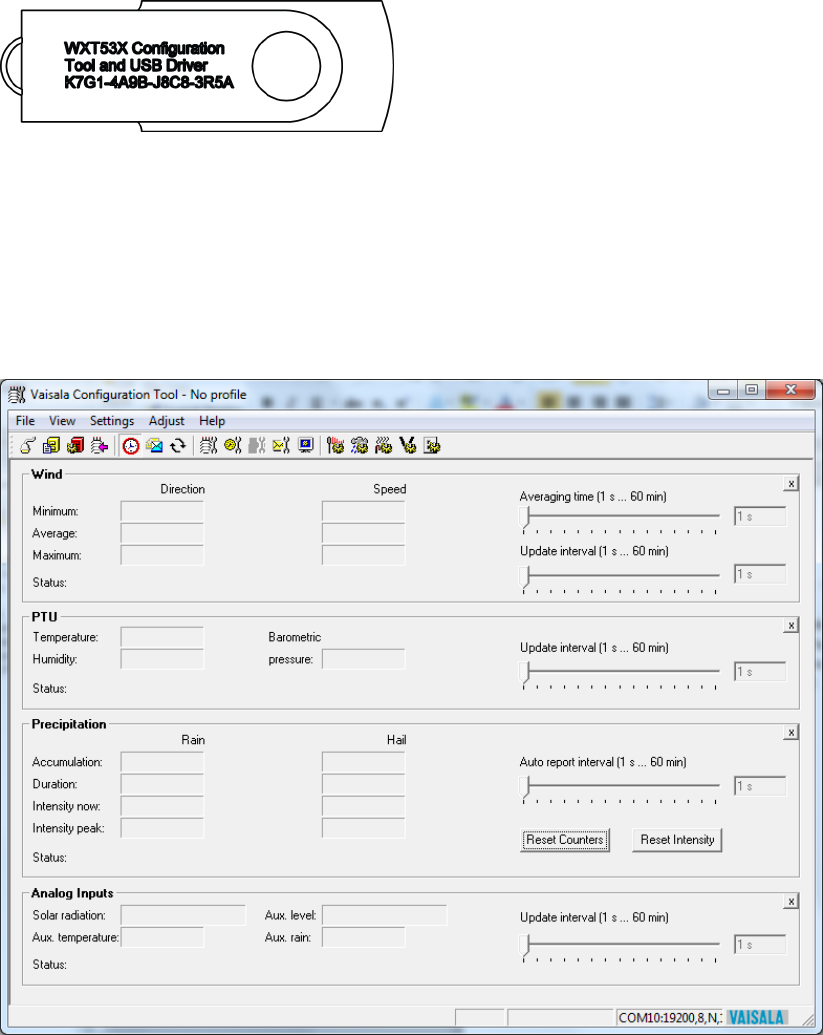Click the Barometric pressure field
This screenshot has height=1035, width=823.
pos(364,659)
